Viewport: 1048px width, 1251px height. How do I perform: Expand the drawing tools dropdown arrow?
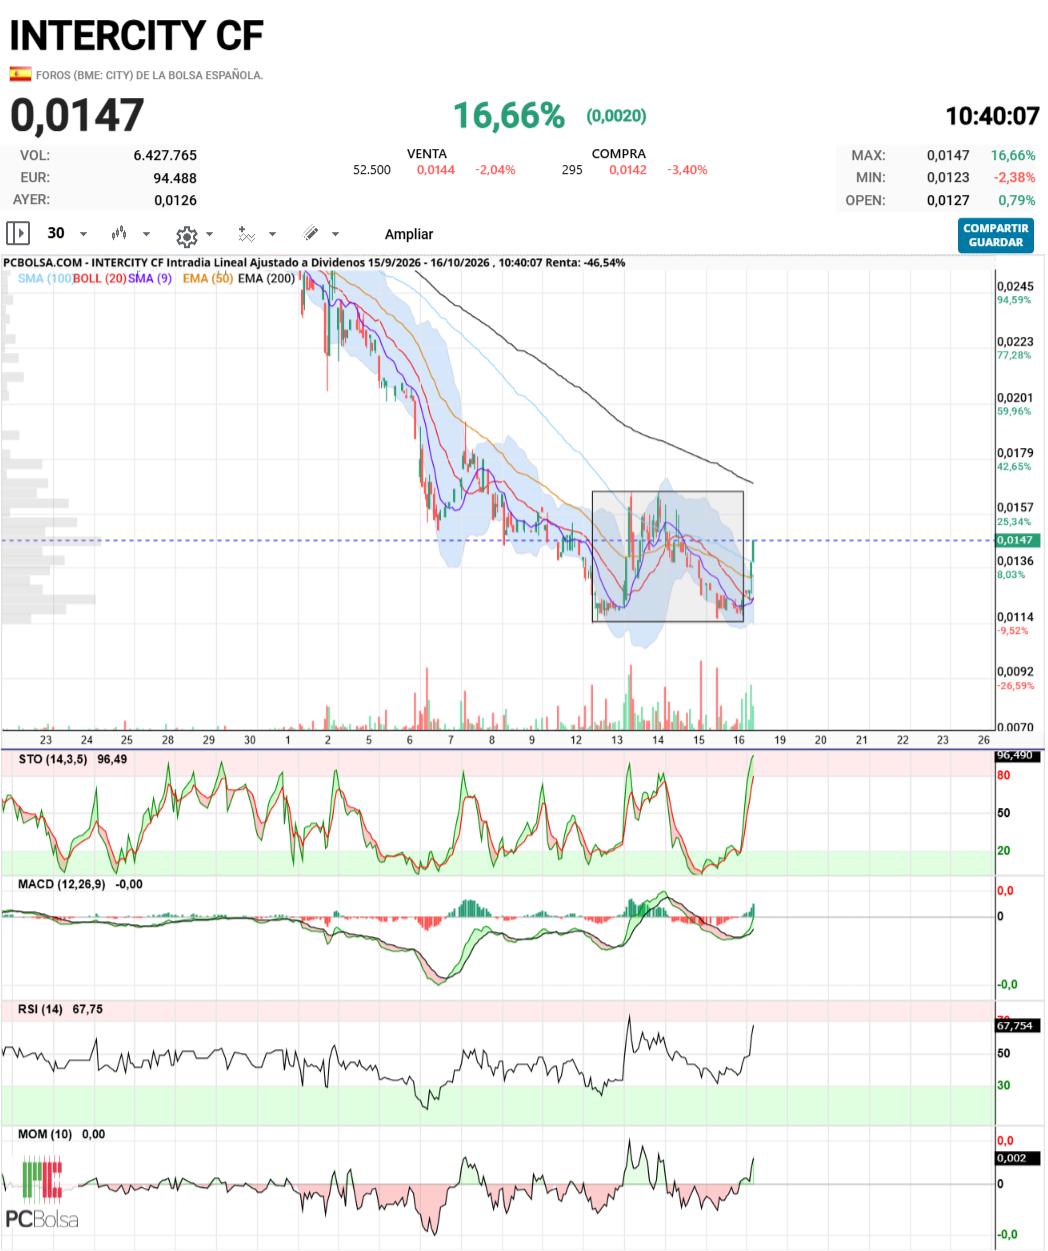(x=335, y=234)
